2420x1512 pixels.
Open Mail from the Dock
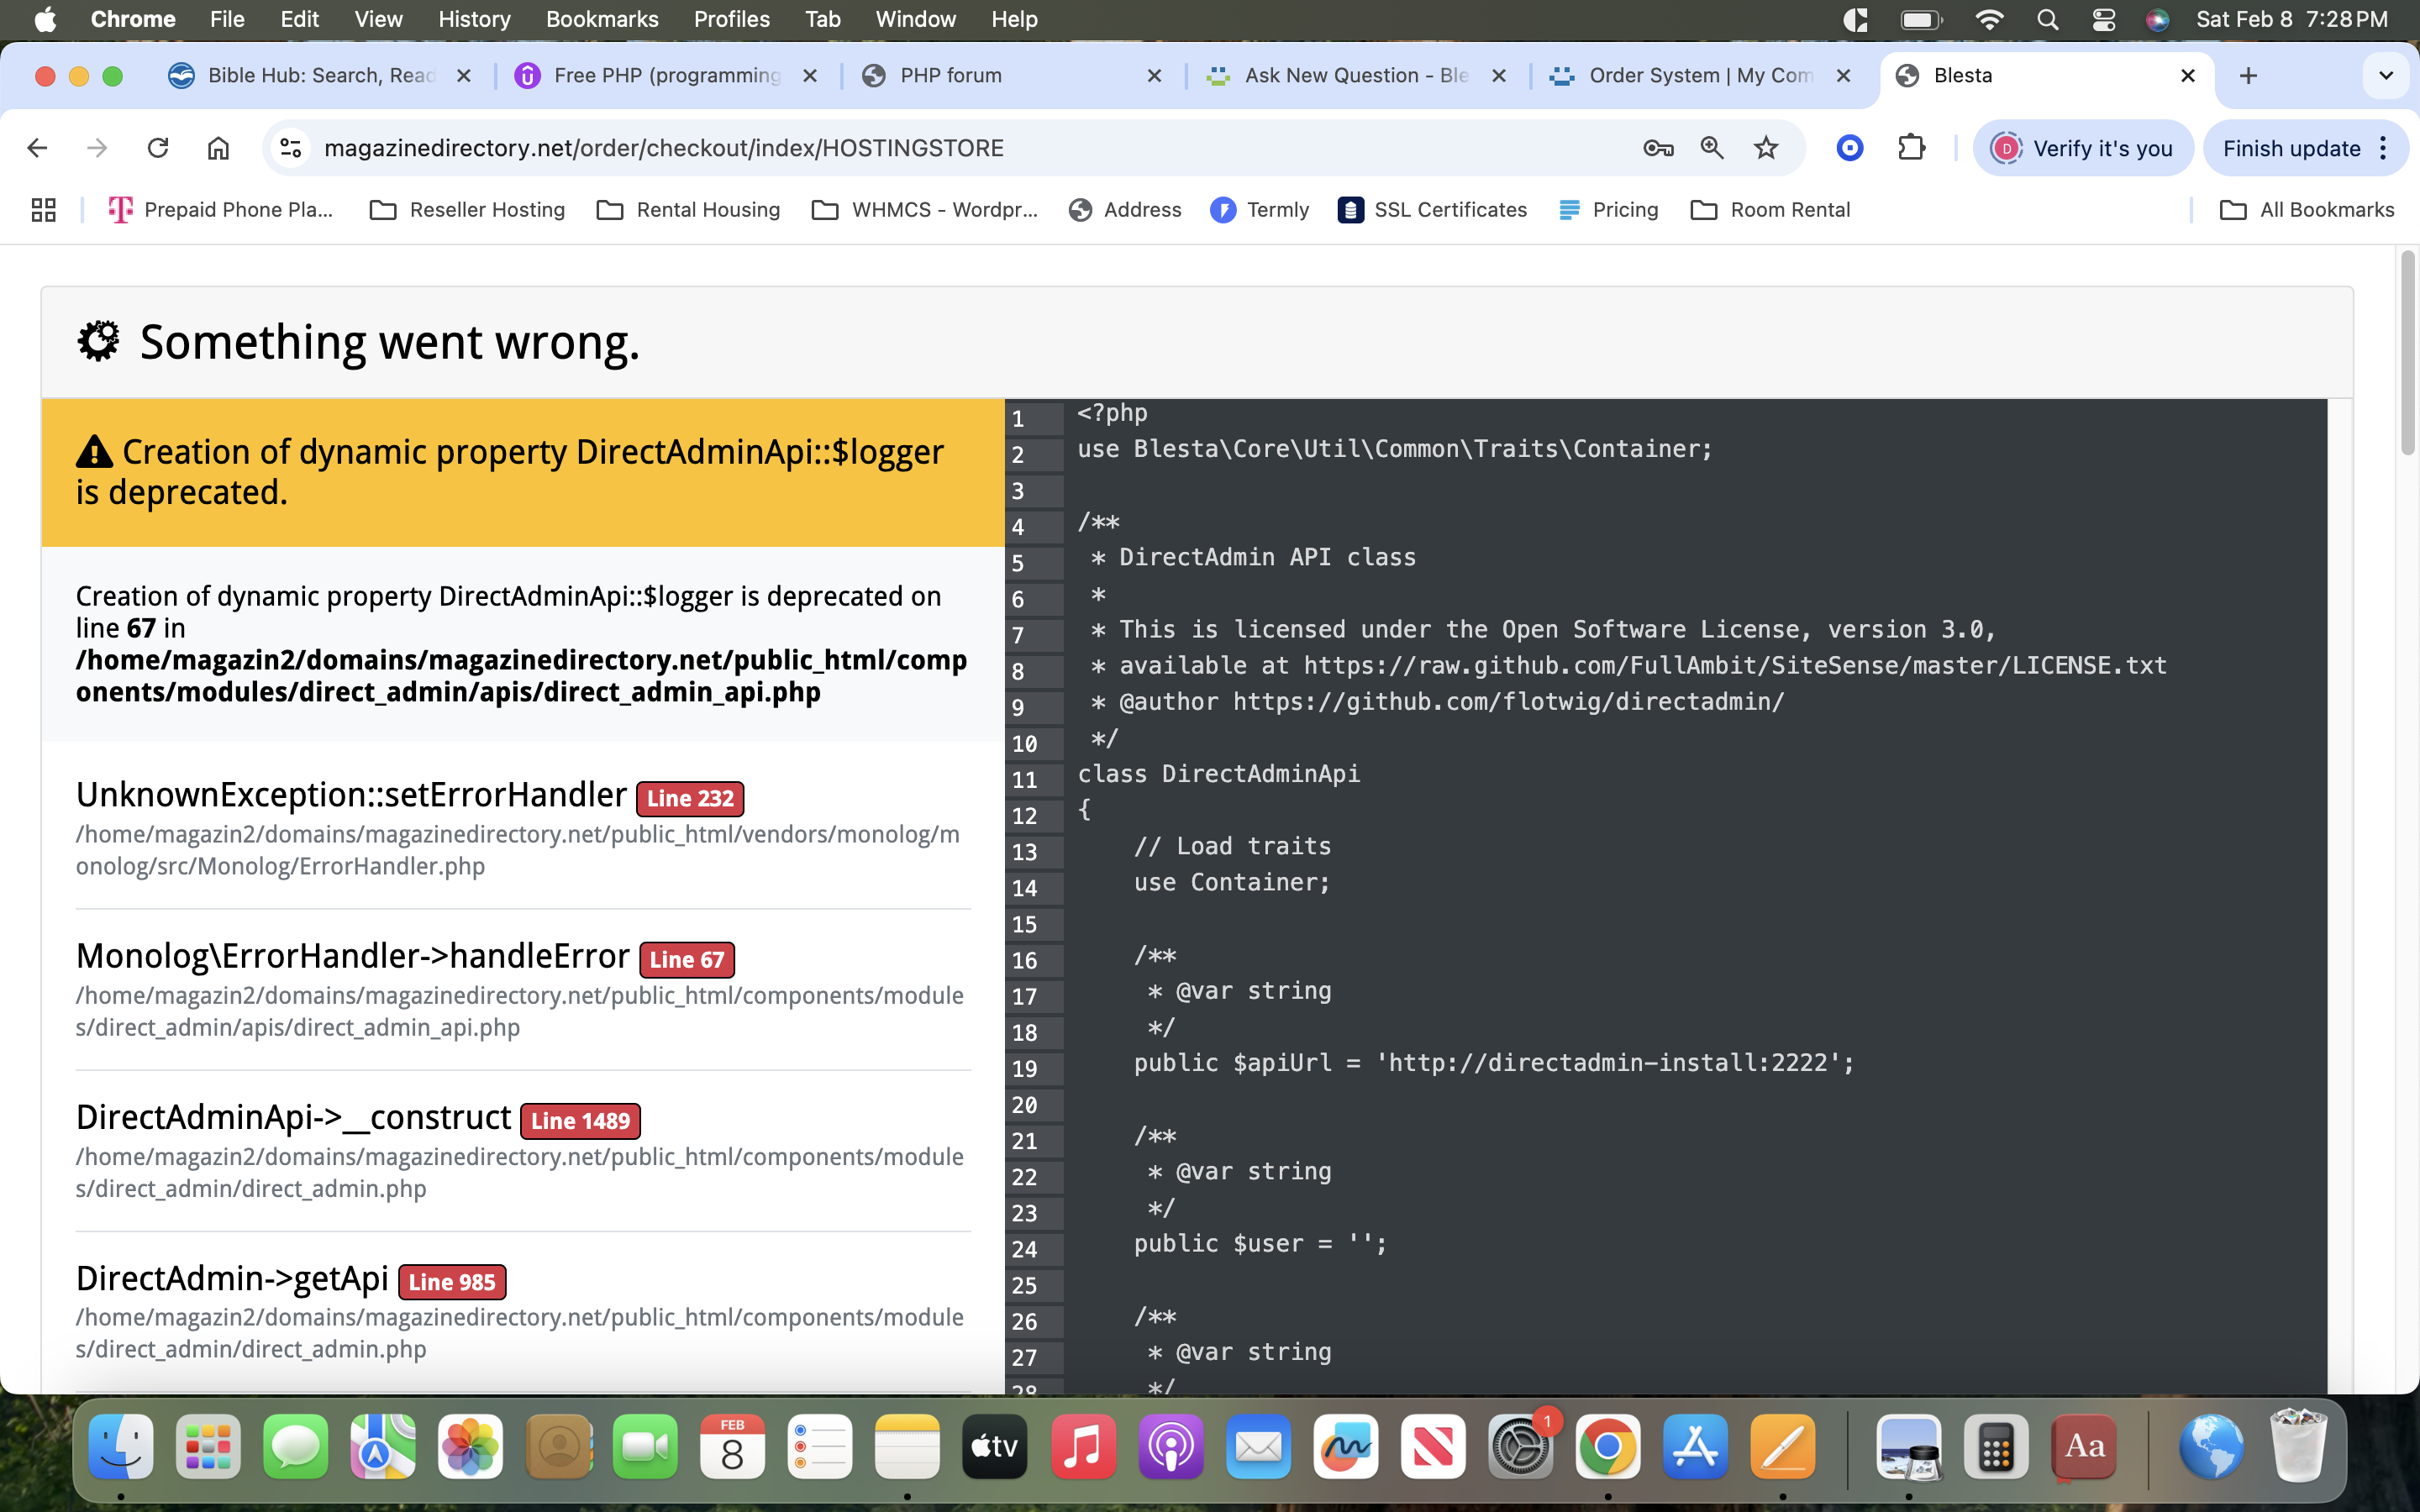pos(1258,1447)
